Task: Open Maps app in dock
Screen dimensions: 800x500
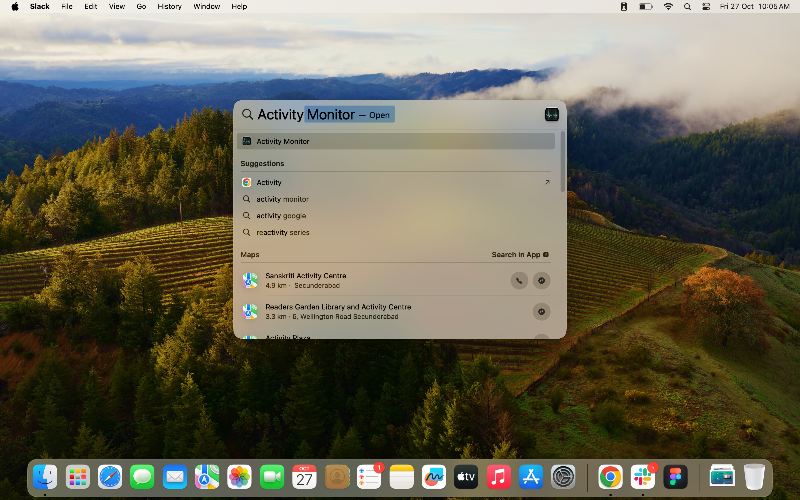Action: pyautogui.click(x=207, y=477)
